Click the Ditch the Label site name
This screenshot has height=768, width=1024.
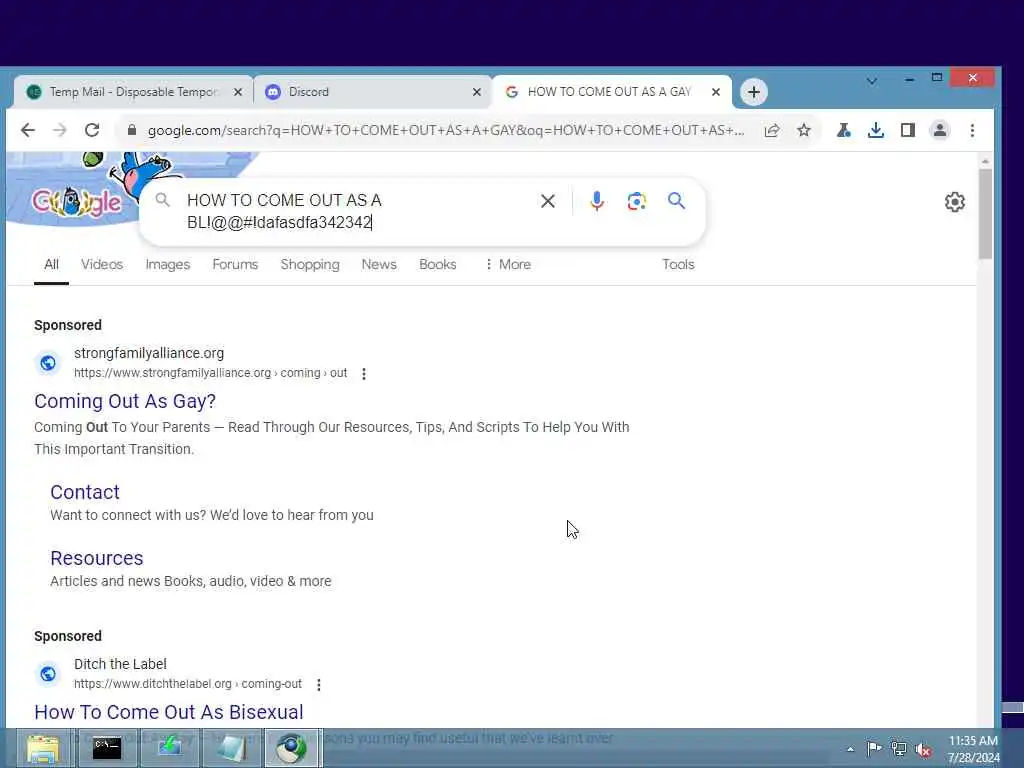(x=120, y=664)
